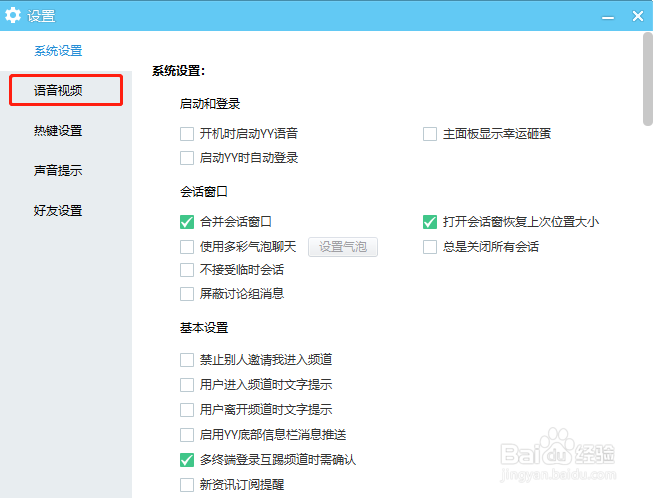
Task: Tick 总是关闭所有会话 checkbox
Action: point(430,247)
